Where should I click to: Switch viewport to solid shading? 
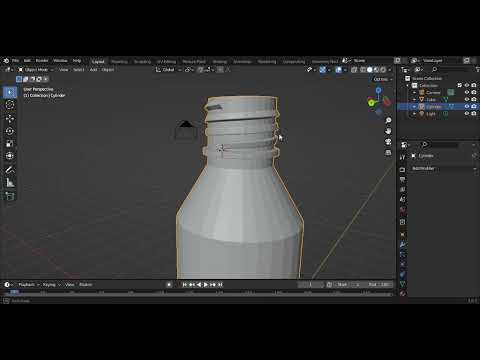(x=370, y=70)
